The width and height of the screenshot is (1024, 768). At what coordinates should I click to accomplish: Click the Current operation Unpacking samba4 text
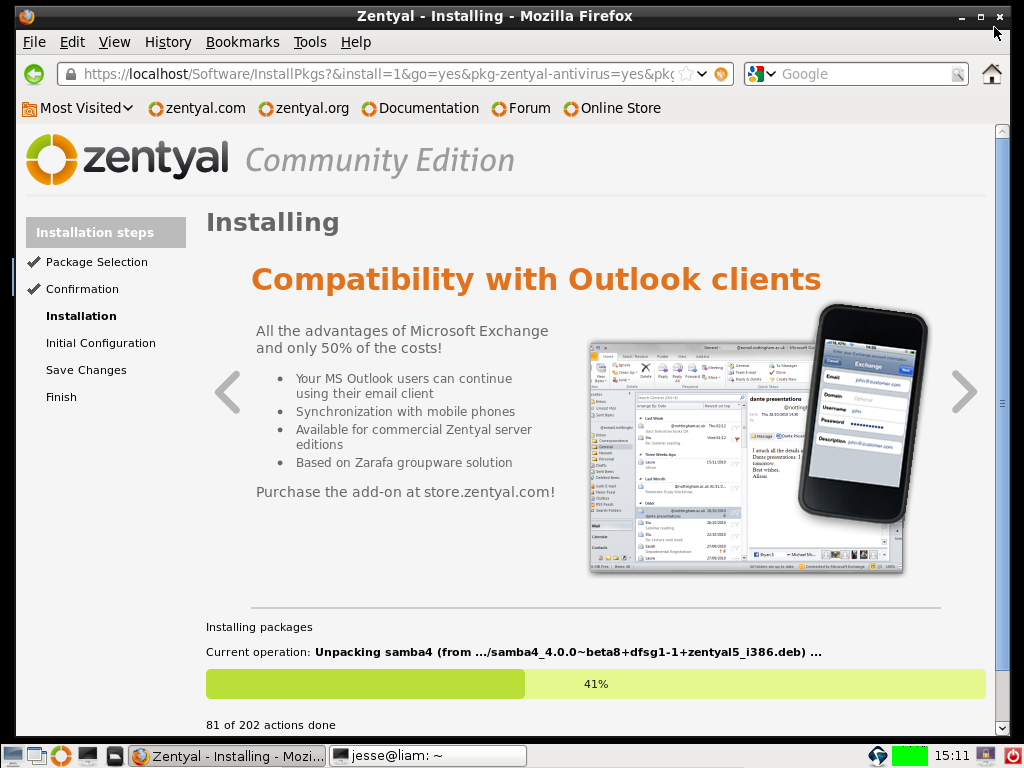pyautogui.click(x=514, y=652)
